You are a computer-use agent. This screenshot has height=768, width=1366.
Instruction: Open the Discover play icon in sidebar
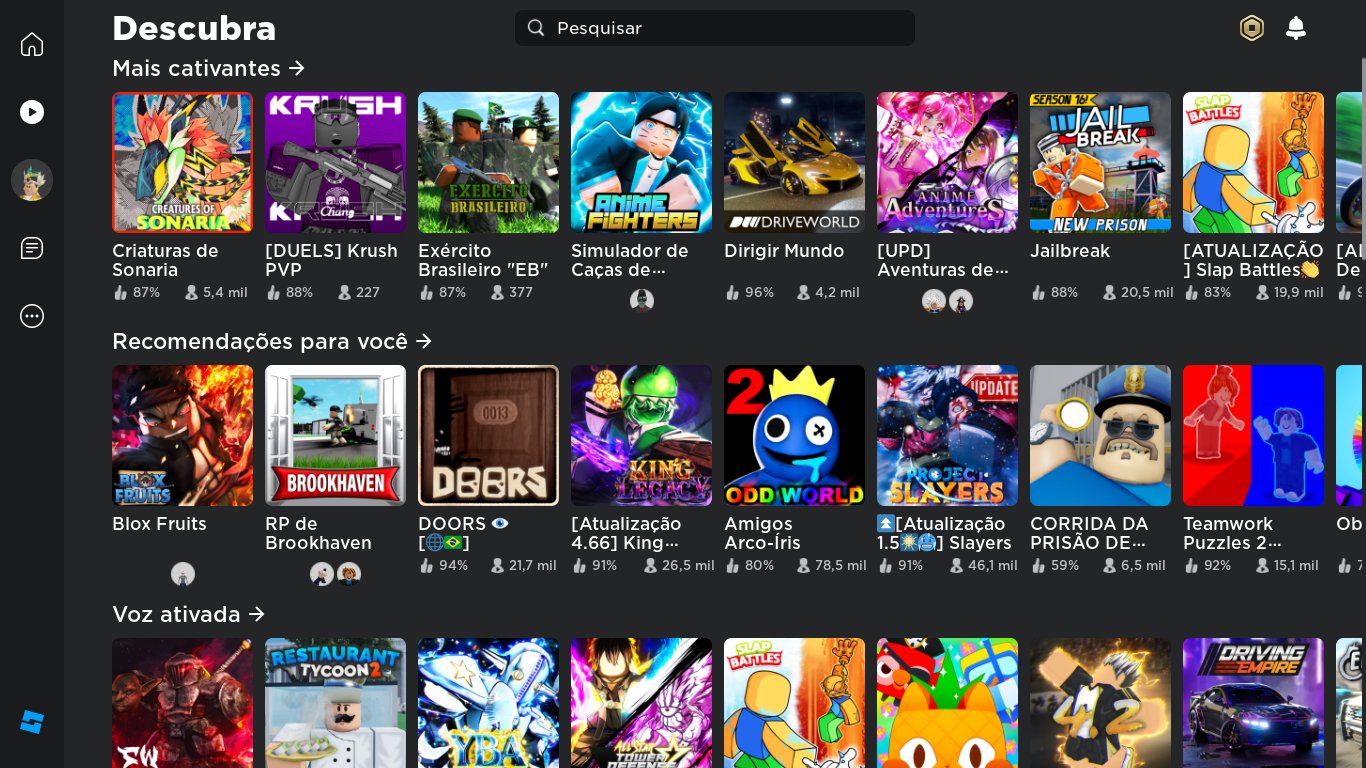(x=32, y=112)
